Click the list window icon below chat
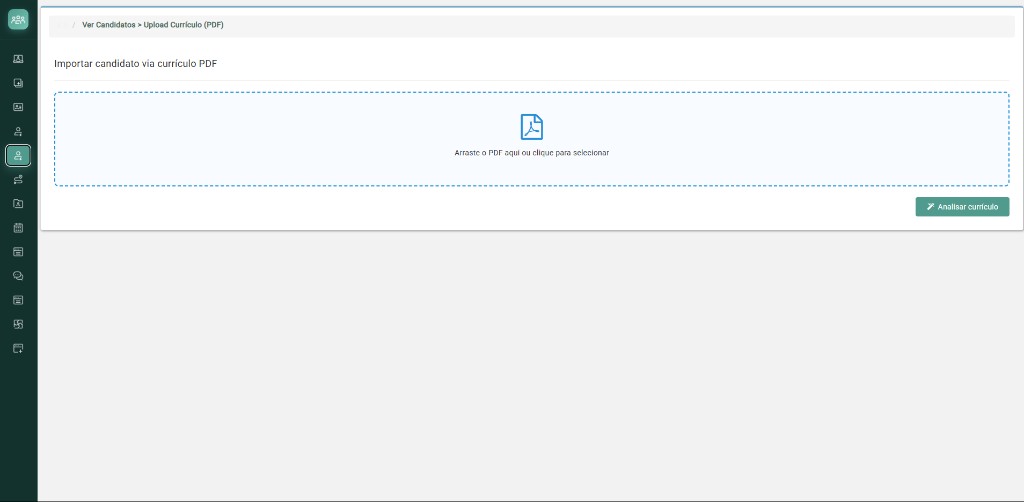The width and height of the screenshot is (1024, 502). click(18, 300)
